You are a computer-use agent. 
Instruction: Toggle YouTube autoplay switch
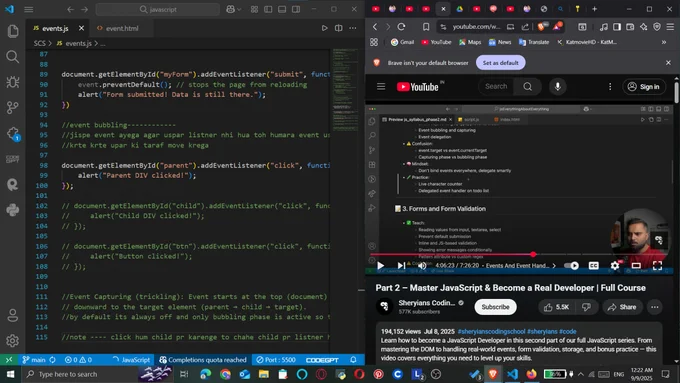pyautogui.click(x=572, y=265)
